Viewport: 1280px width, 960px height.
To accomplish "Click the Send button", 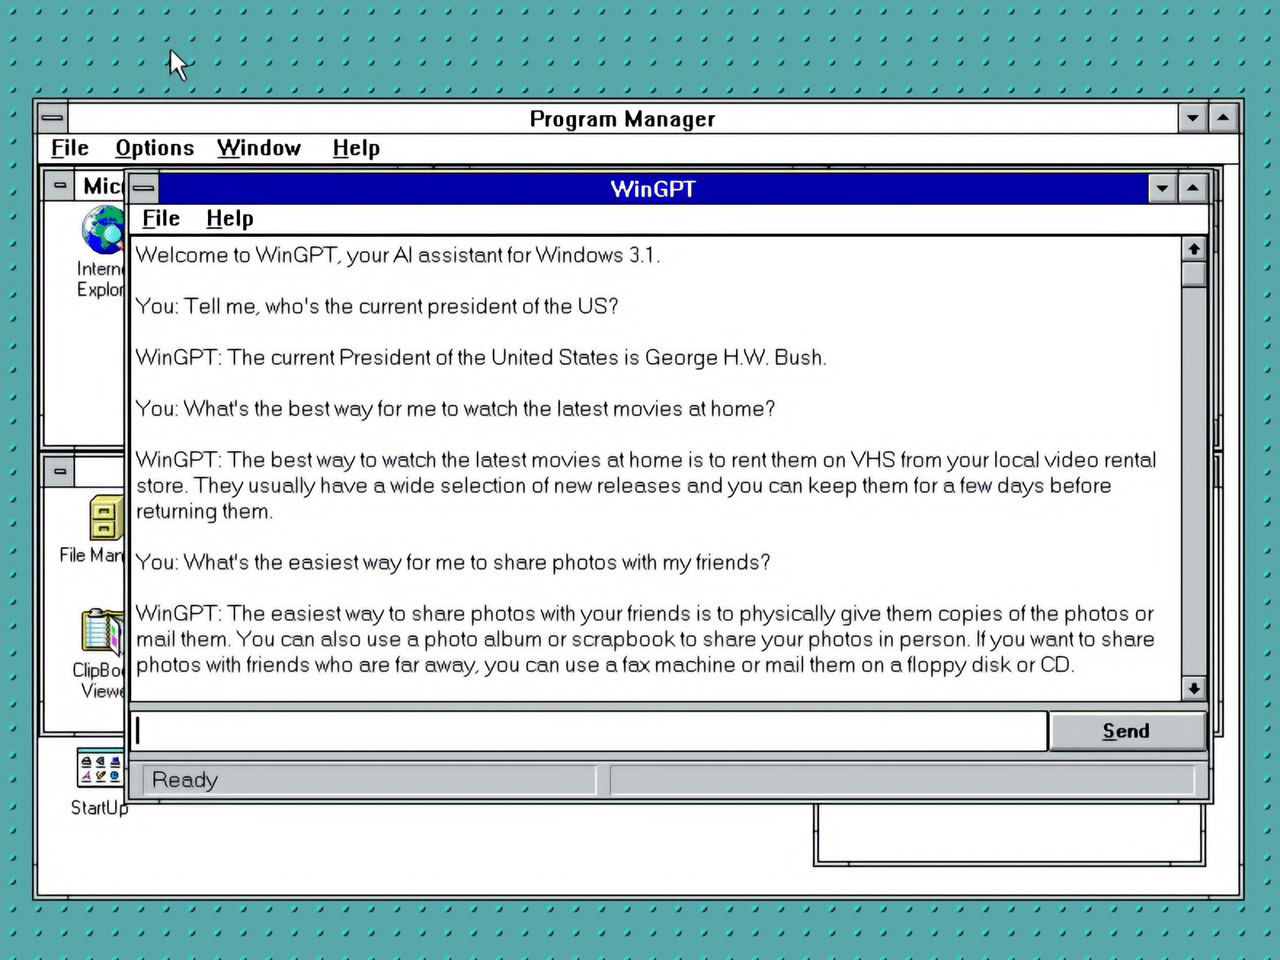I will tap(1126, 731).
